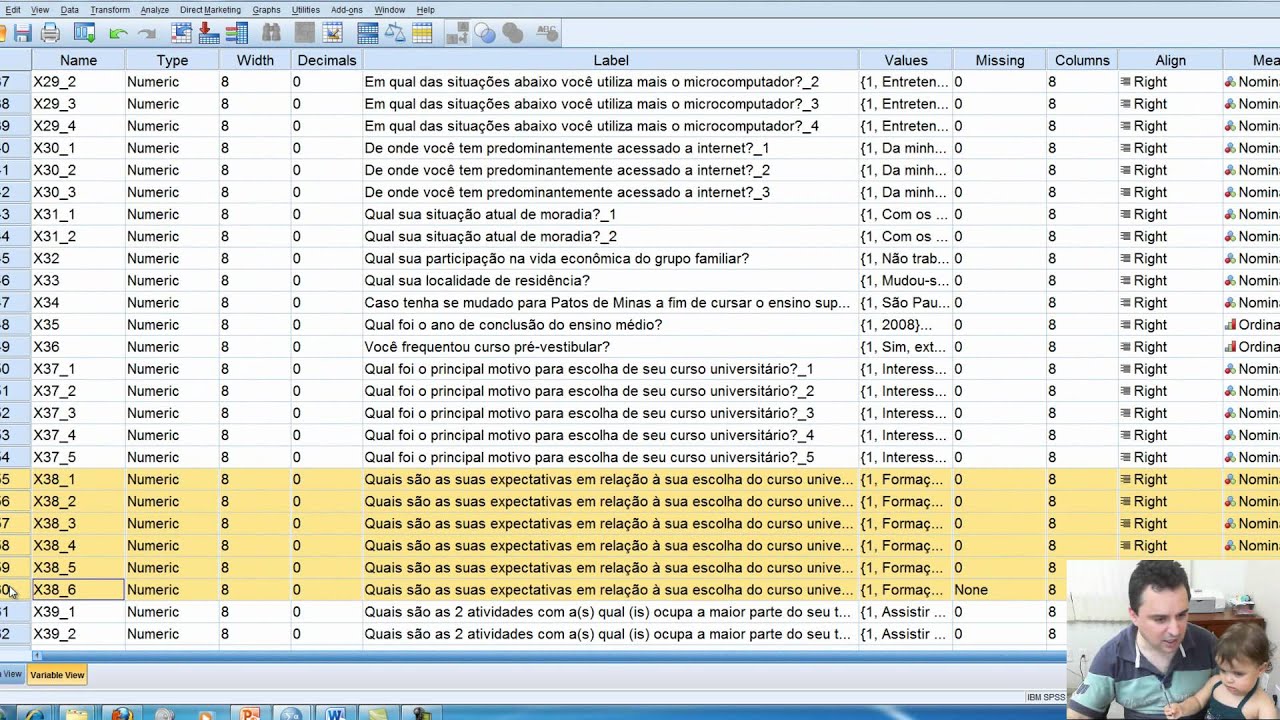Viewport: 1280px width, 720px height.
Task: Click the Values cell '{1, 2008}...' in row X35
Action: pyautogui.click(x=905, y=325)
